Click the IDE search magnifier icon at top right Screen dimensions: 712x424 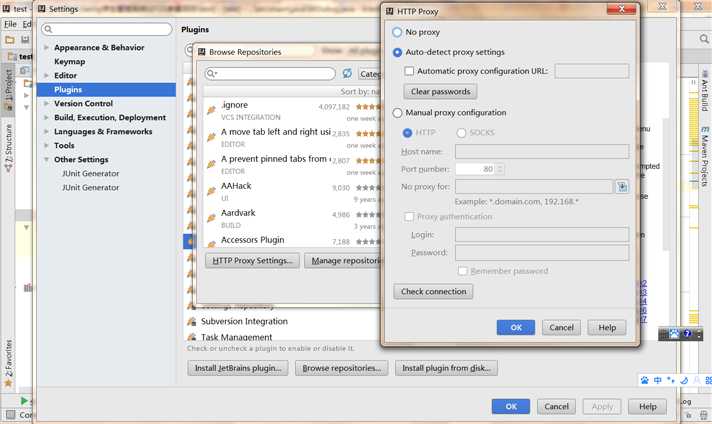point(704,39)
